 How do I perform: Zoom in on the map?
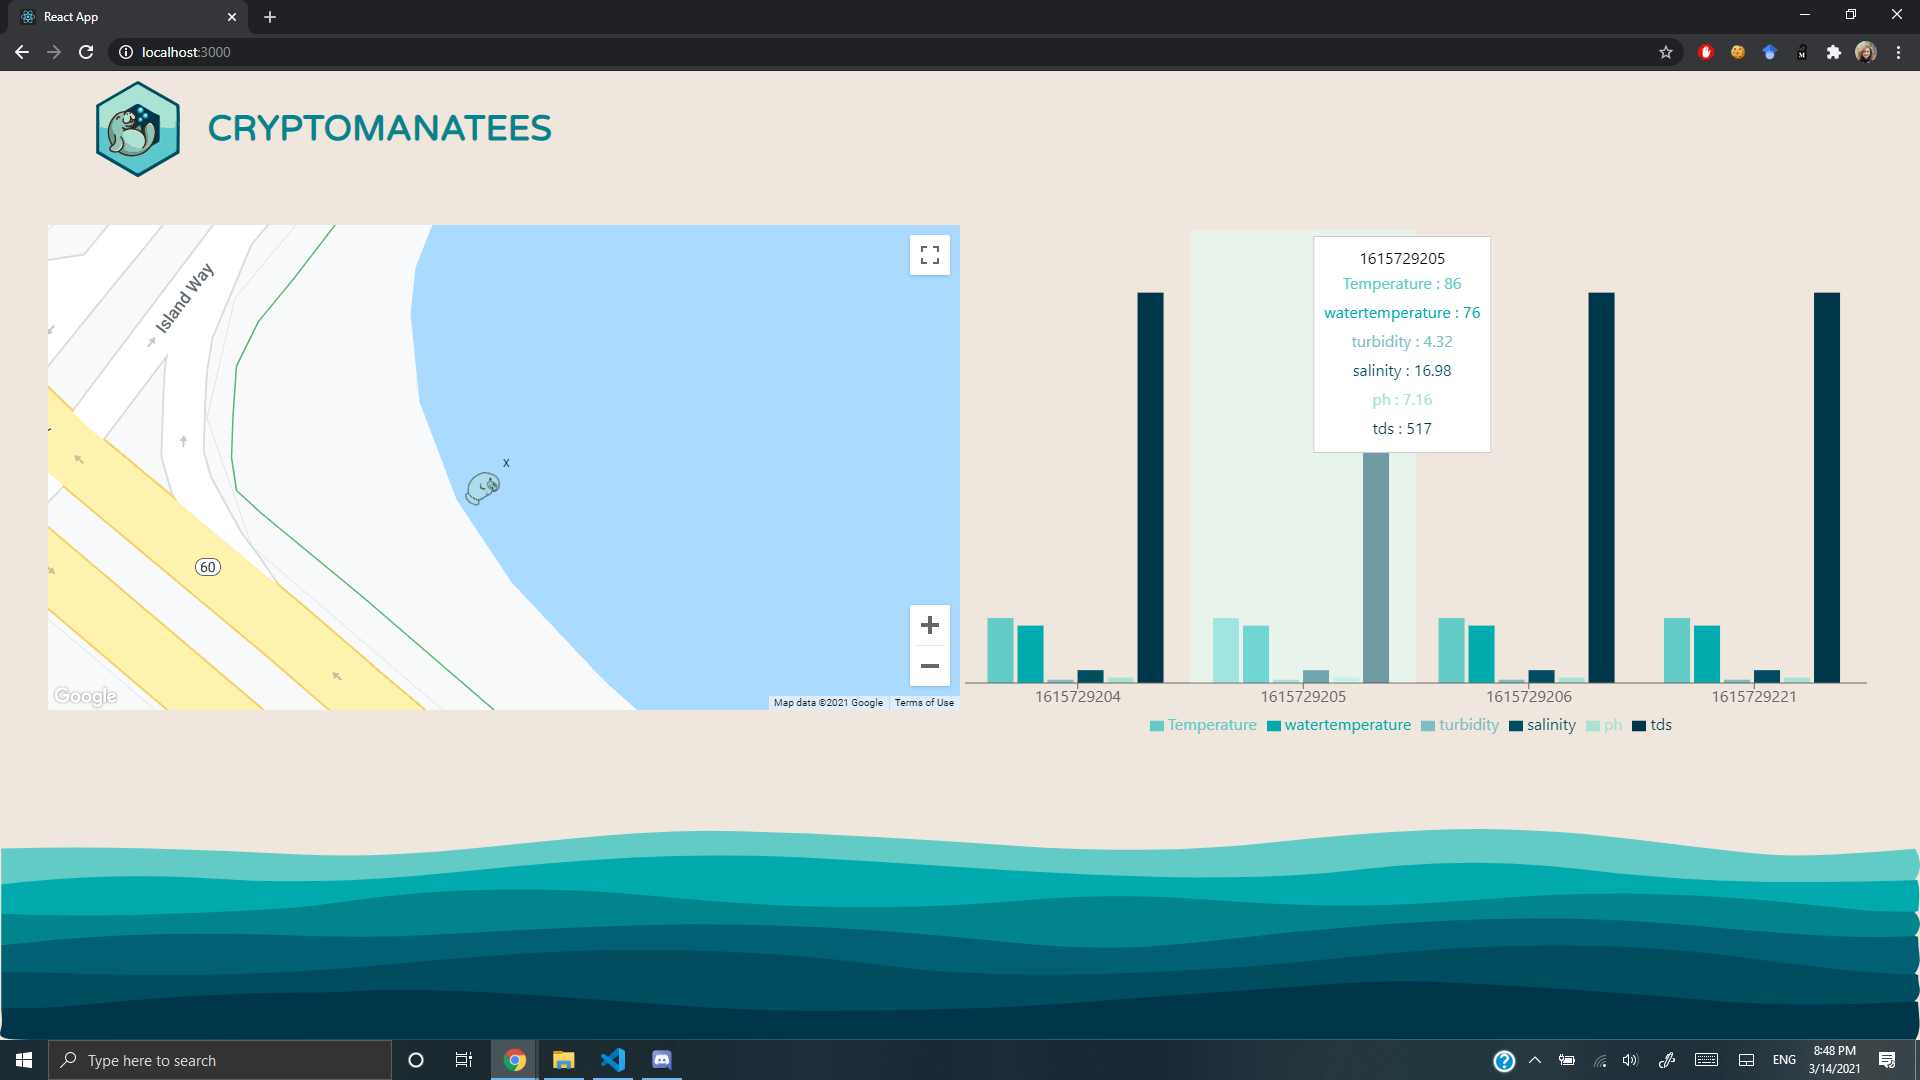(929, 625)
